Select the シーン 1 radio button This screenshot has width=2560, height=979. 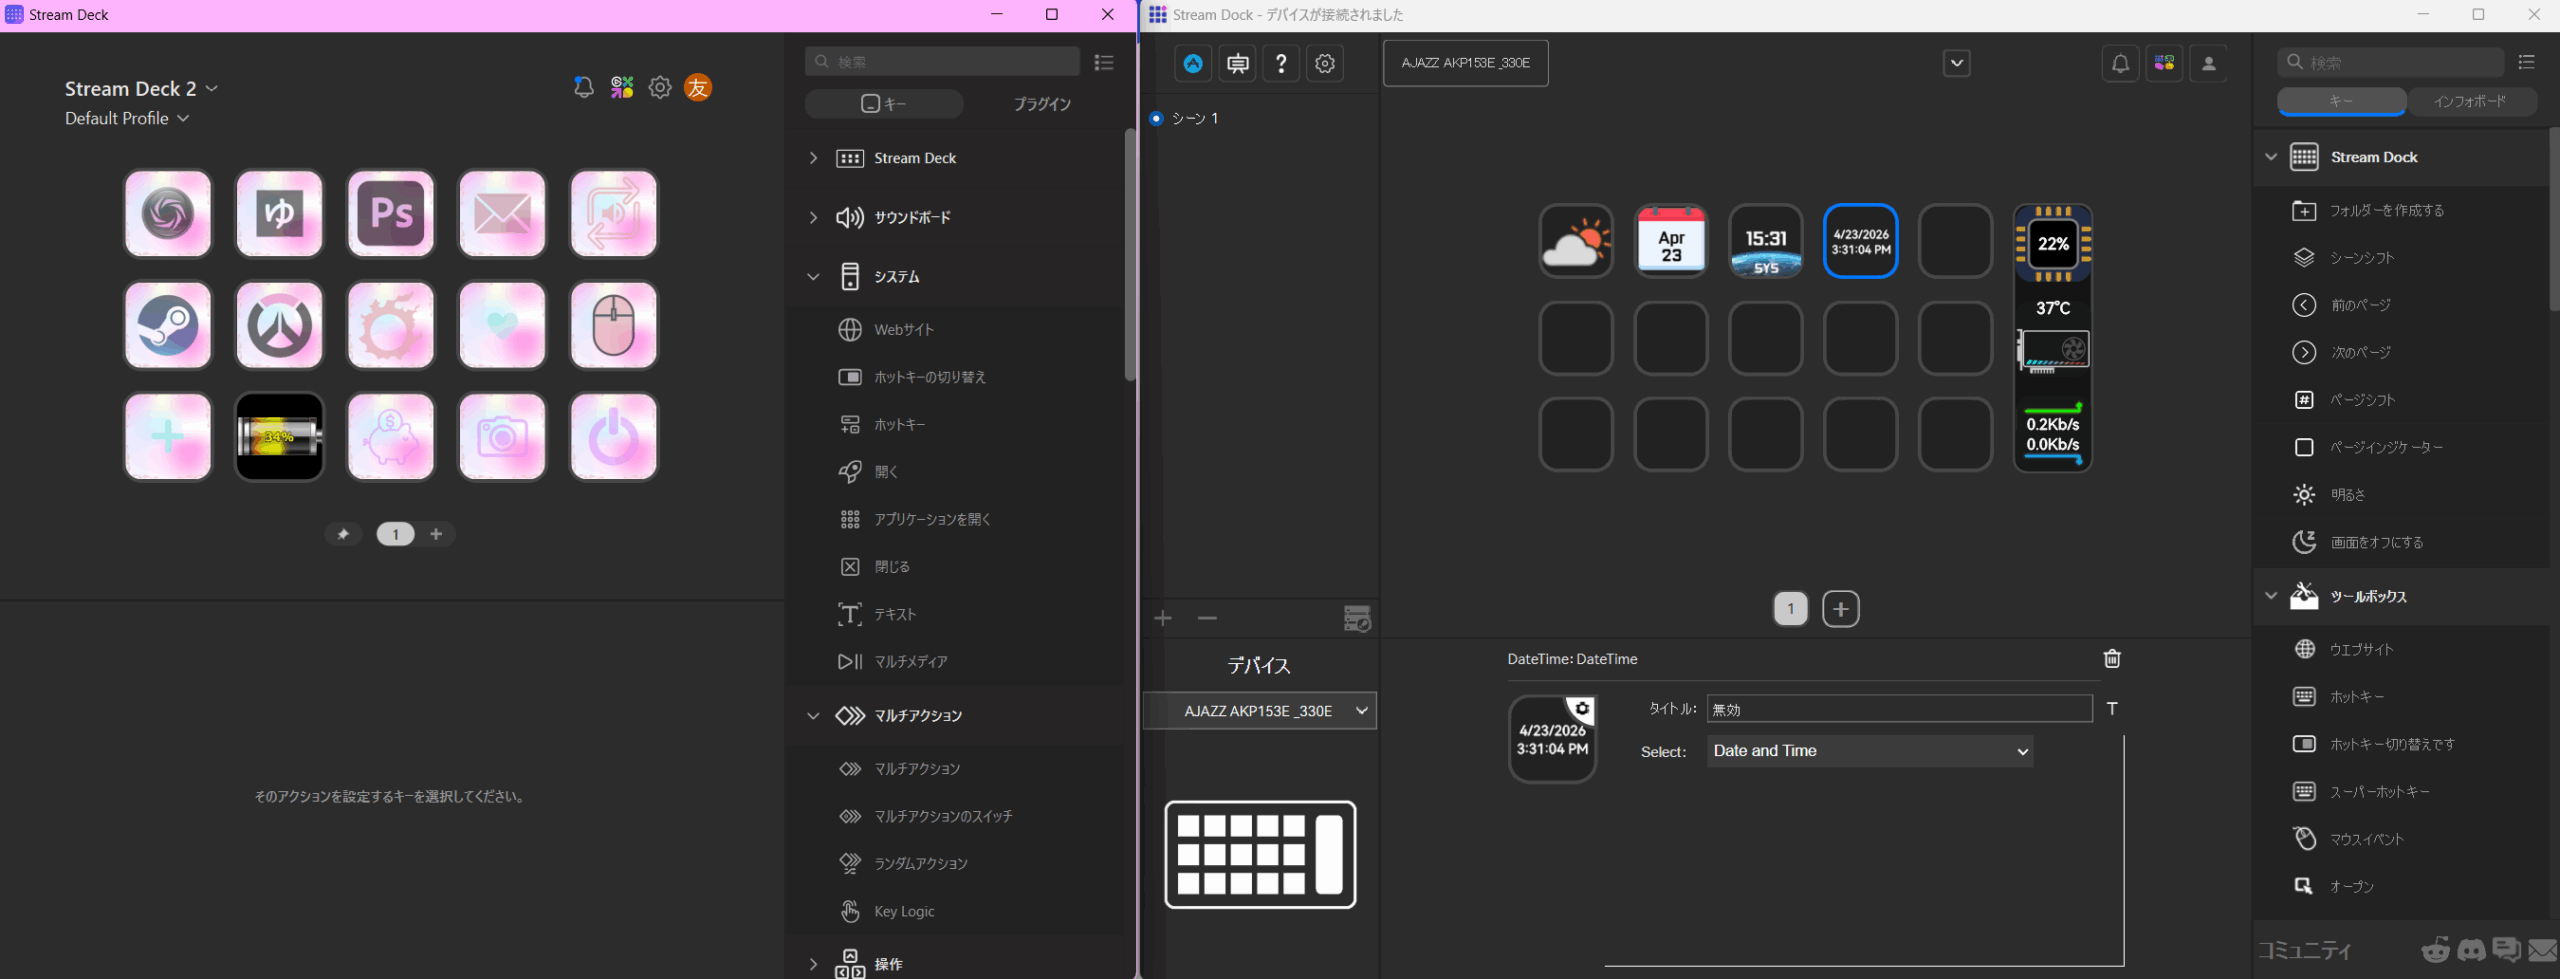pyautogui.click(x=1157, y=118)
